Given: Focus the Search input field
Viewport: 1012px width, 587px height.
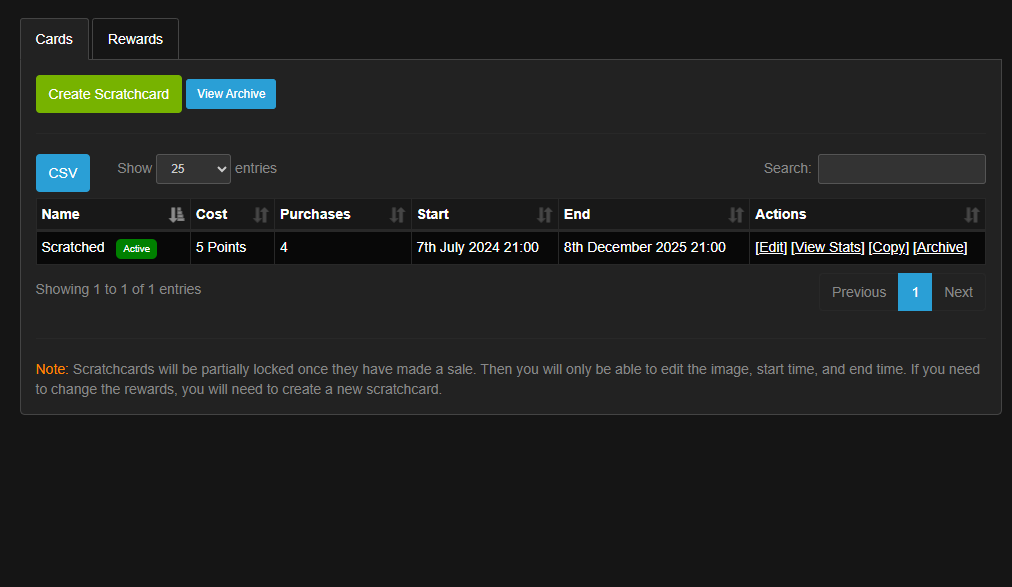Looking at the screenshot, I should pos(901,169).
